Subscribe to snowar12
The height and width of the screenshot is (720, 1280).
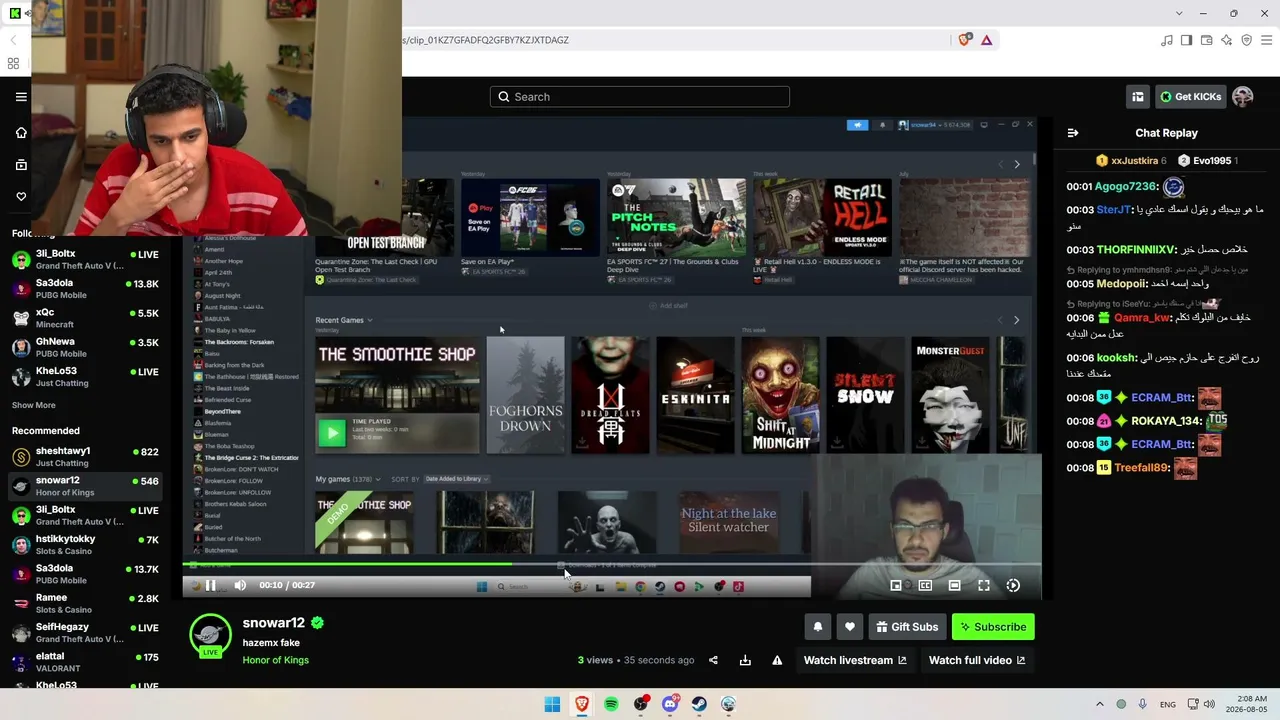pyautogui.click(x=993, y=627)
